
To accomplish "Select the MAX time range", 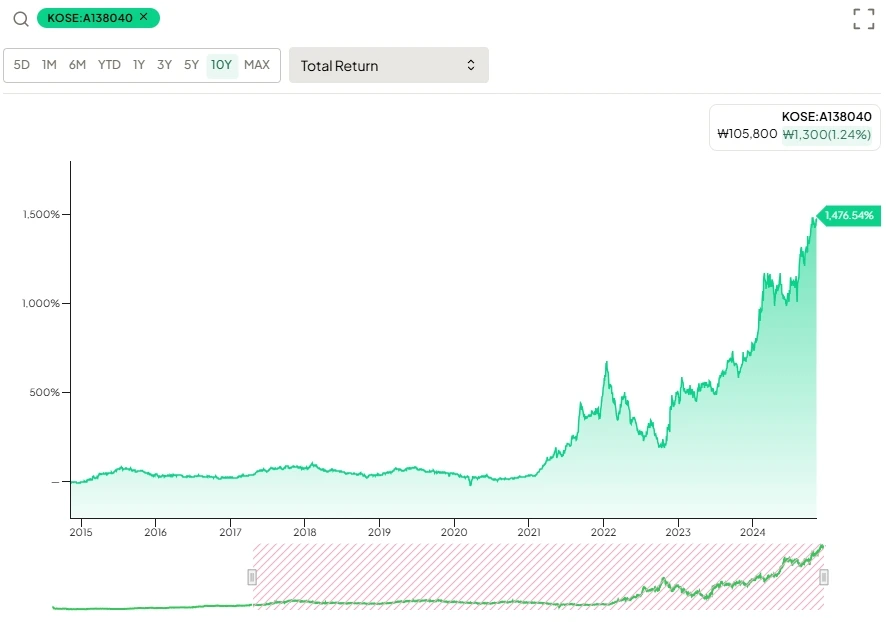I will pos(257,65).
